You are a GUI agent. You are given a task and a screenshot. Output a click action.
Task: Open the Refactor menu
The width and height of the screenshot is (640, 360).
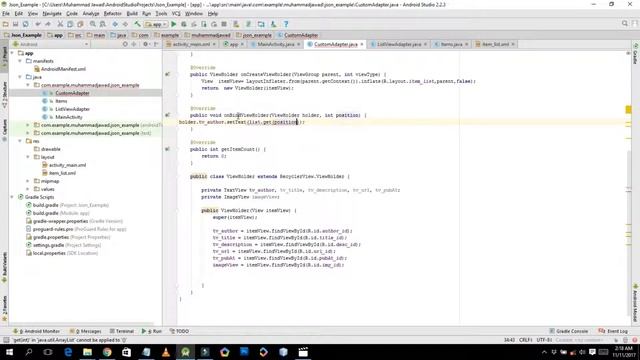[x=112, y=13]
